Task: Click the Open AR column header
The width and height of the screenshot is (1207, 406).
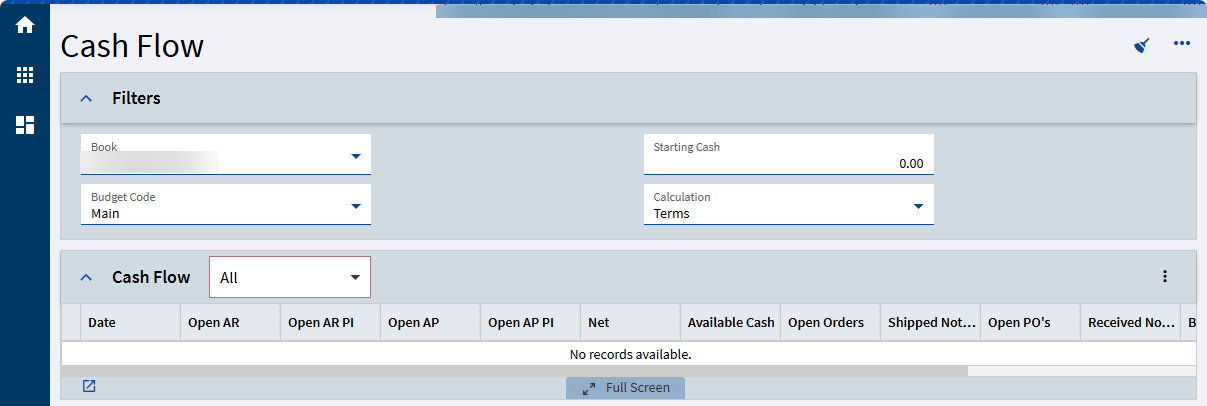Action: point(231,323)
